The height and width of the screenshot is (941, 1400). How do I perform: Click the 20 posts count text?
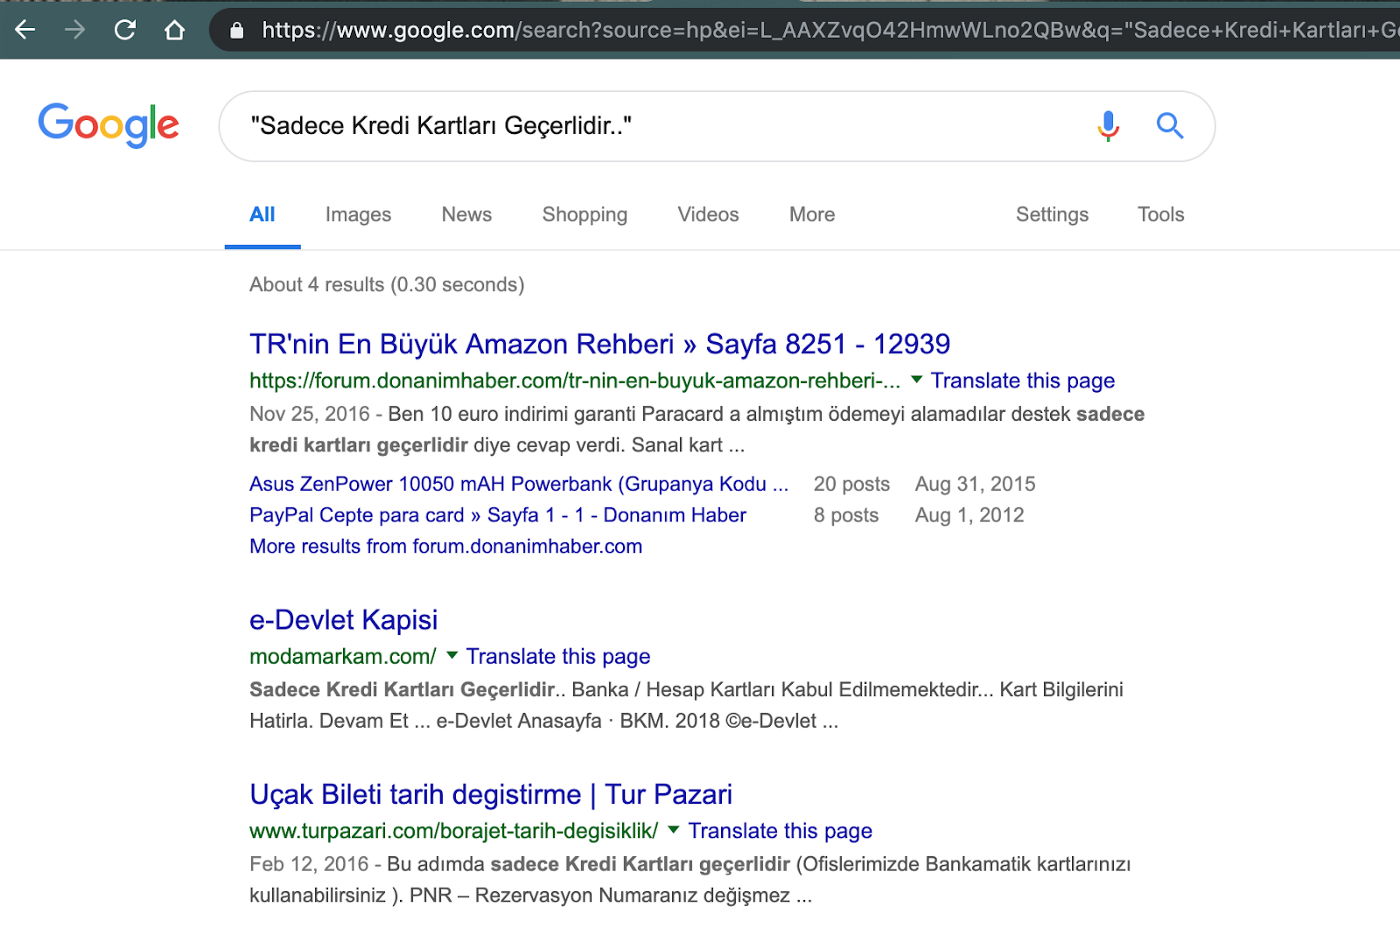[852, 484]
